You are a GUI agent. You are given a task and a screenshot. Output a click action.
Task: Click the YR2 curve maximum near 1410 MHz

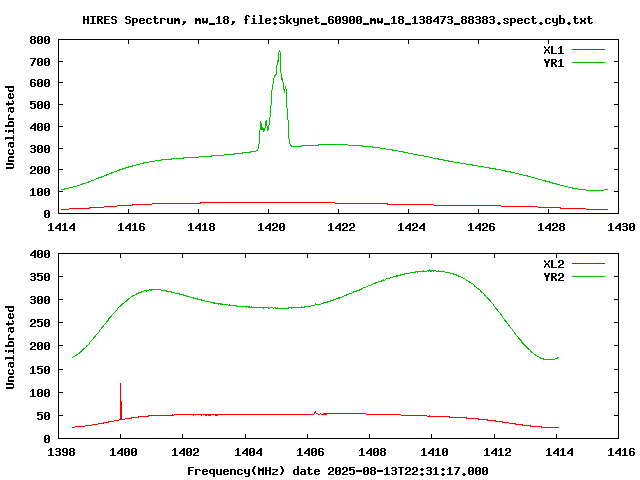coord(431,270)
